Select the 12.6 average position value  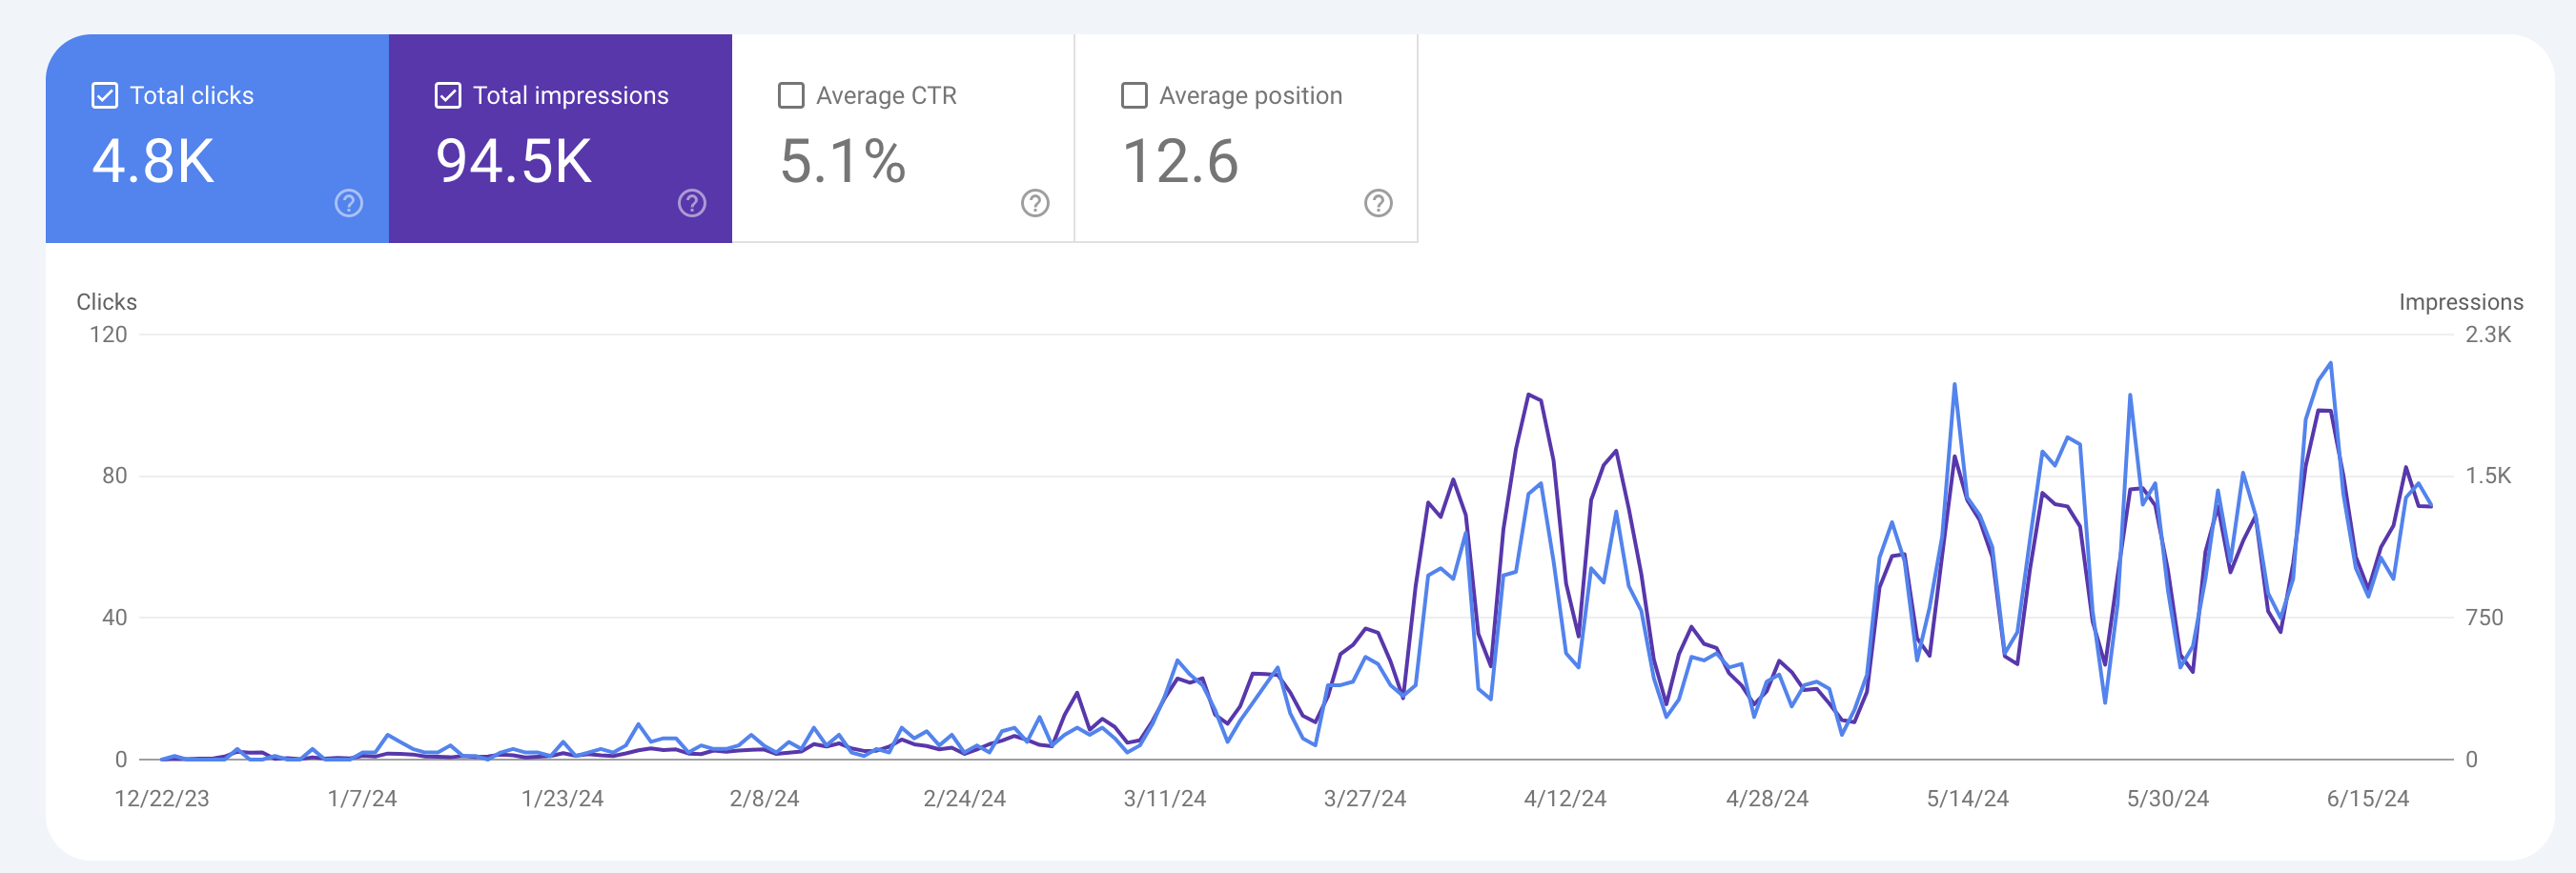pyautogui.click(x=1180, y=161)
